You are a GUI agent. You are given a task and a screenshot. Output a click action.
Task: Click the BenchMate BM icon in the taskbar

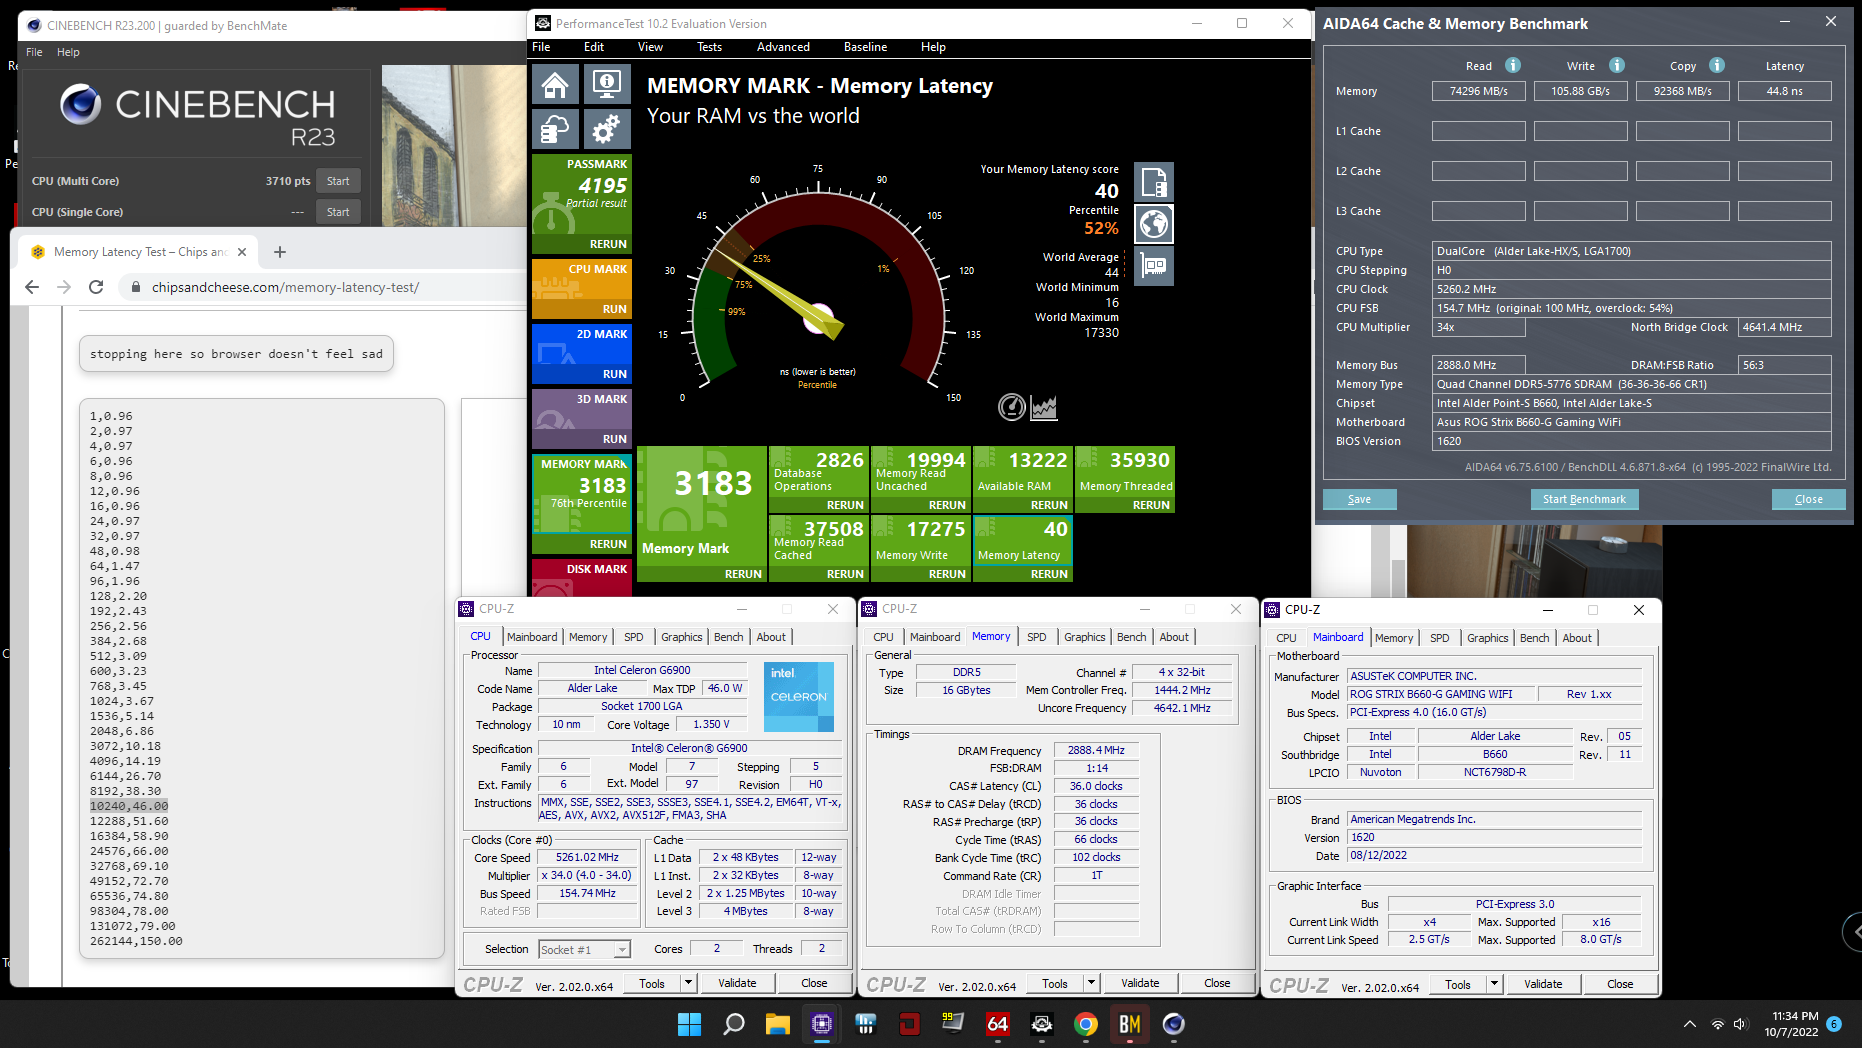(1130, 1024)
